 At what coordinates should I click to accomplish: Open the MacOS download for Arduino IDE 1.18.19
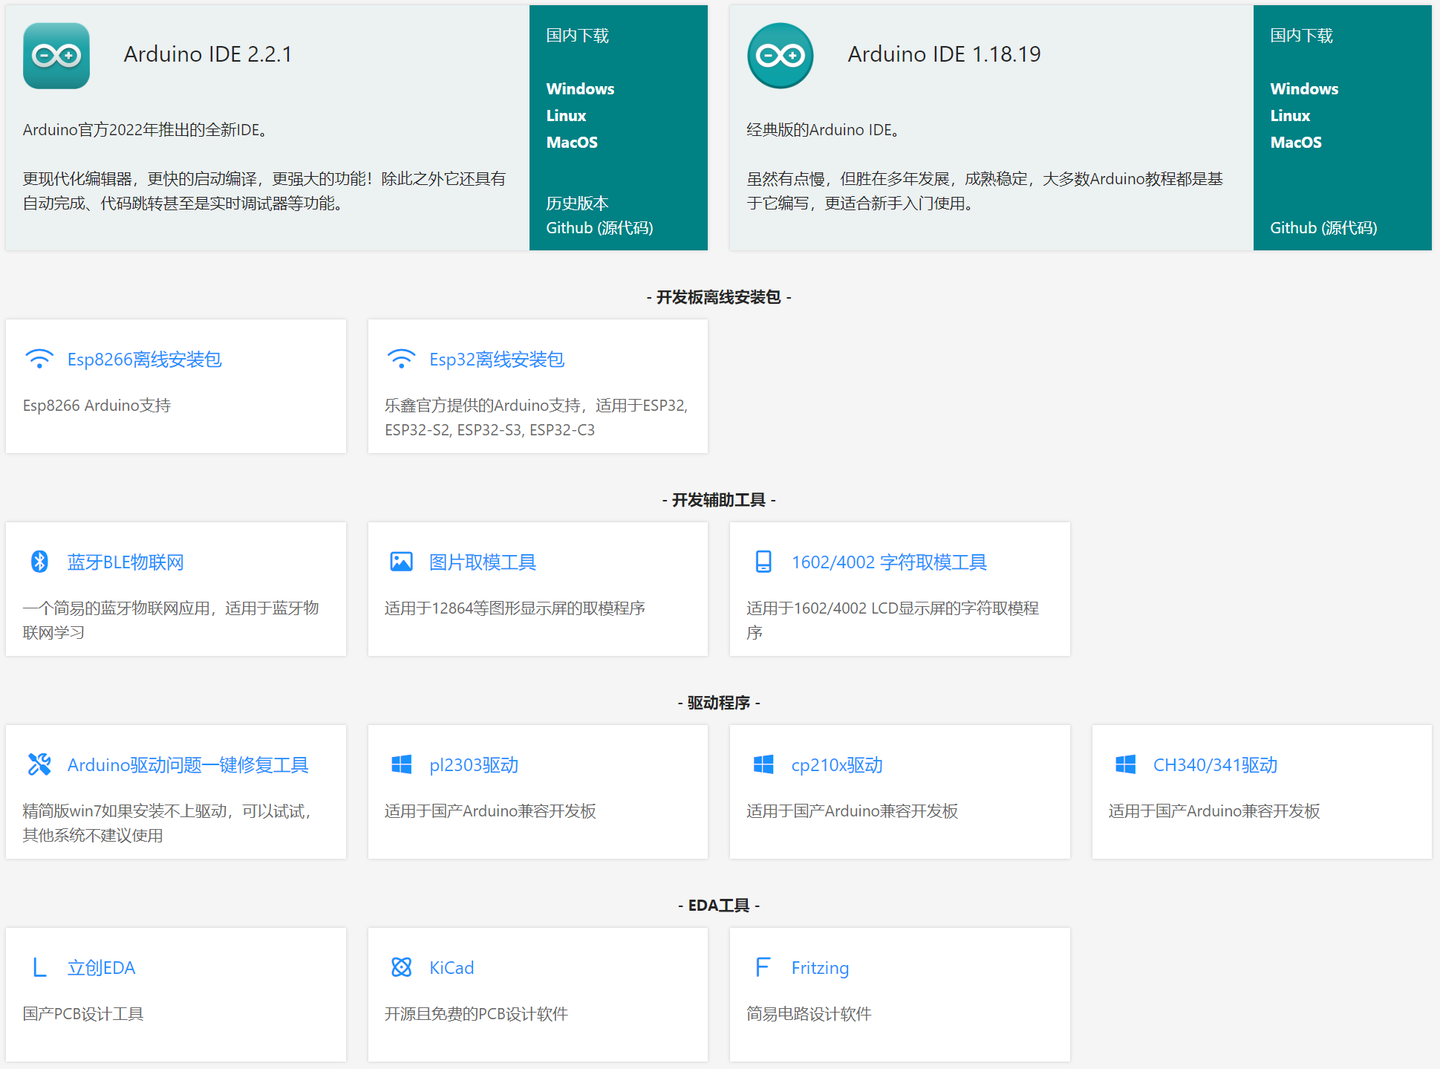pyautogui.click(x=1296, y=142)
